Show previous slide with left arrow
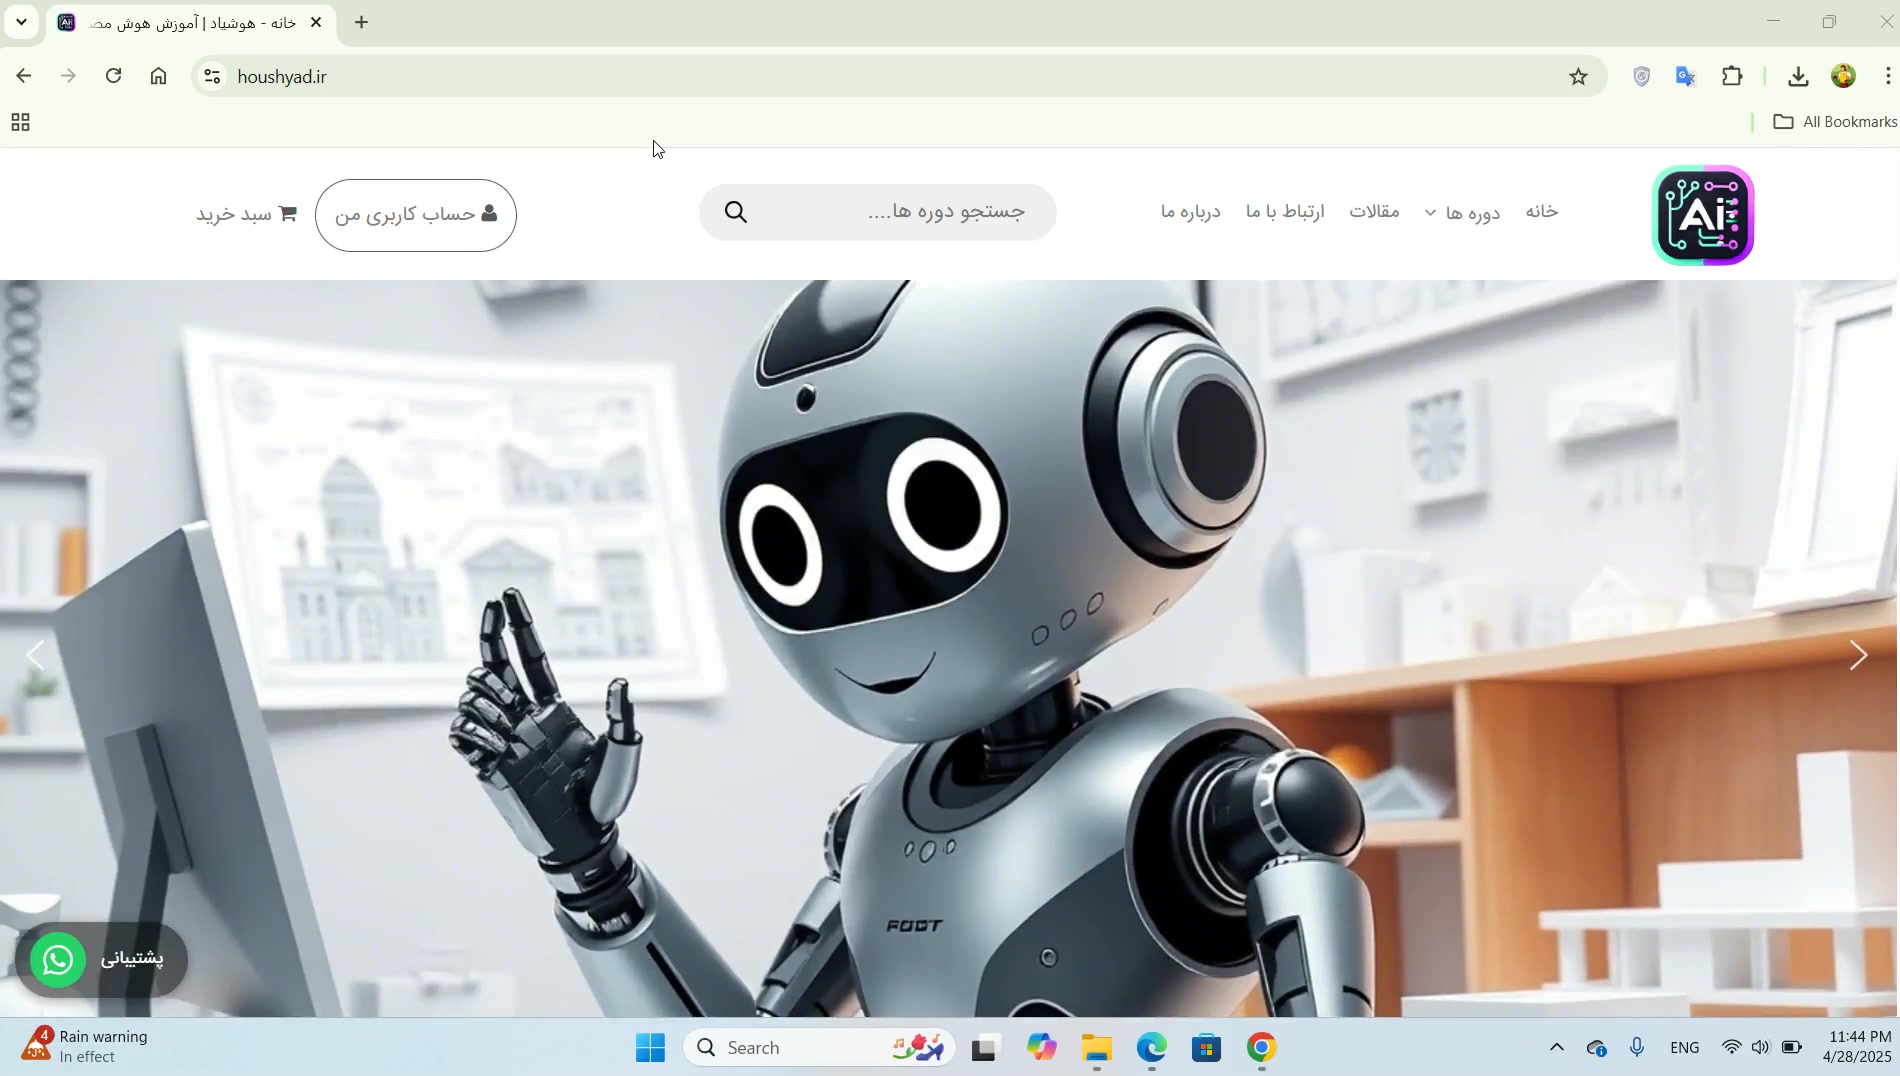The width and height of the screenshot is (1900, 1076). coord(36,655)
